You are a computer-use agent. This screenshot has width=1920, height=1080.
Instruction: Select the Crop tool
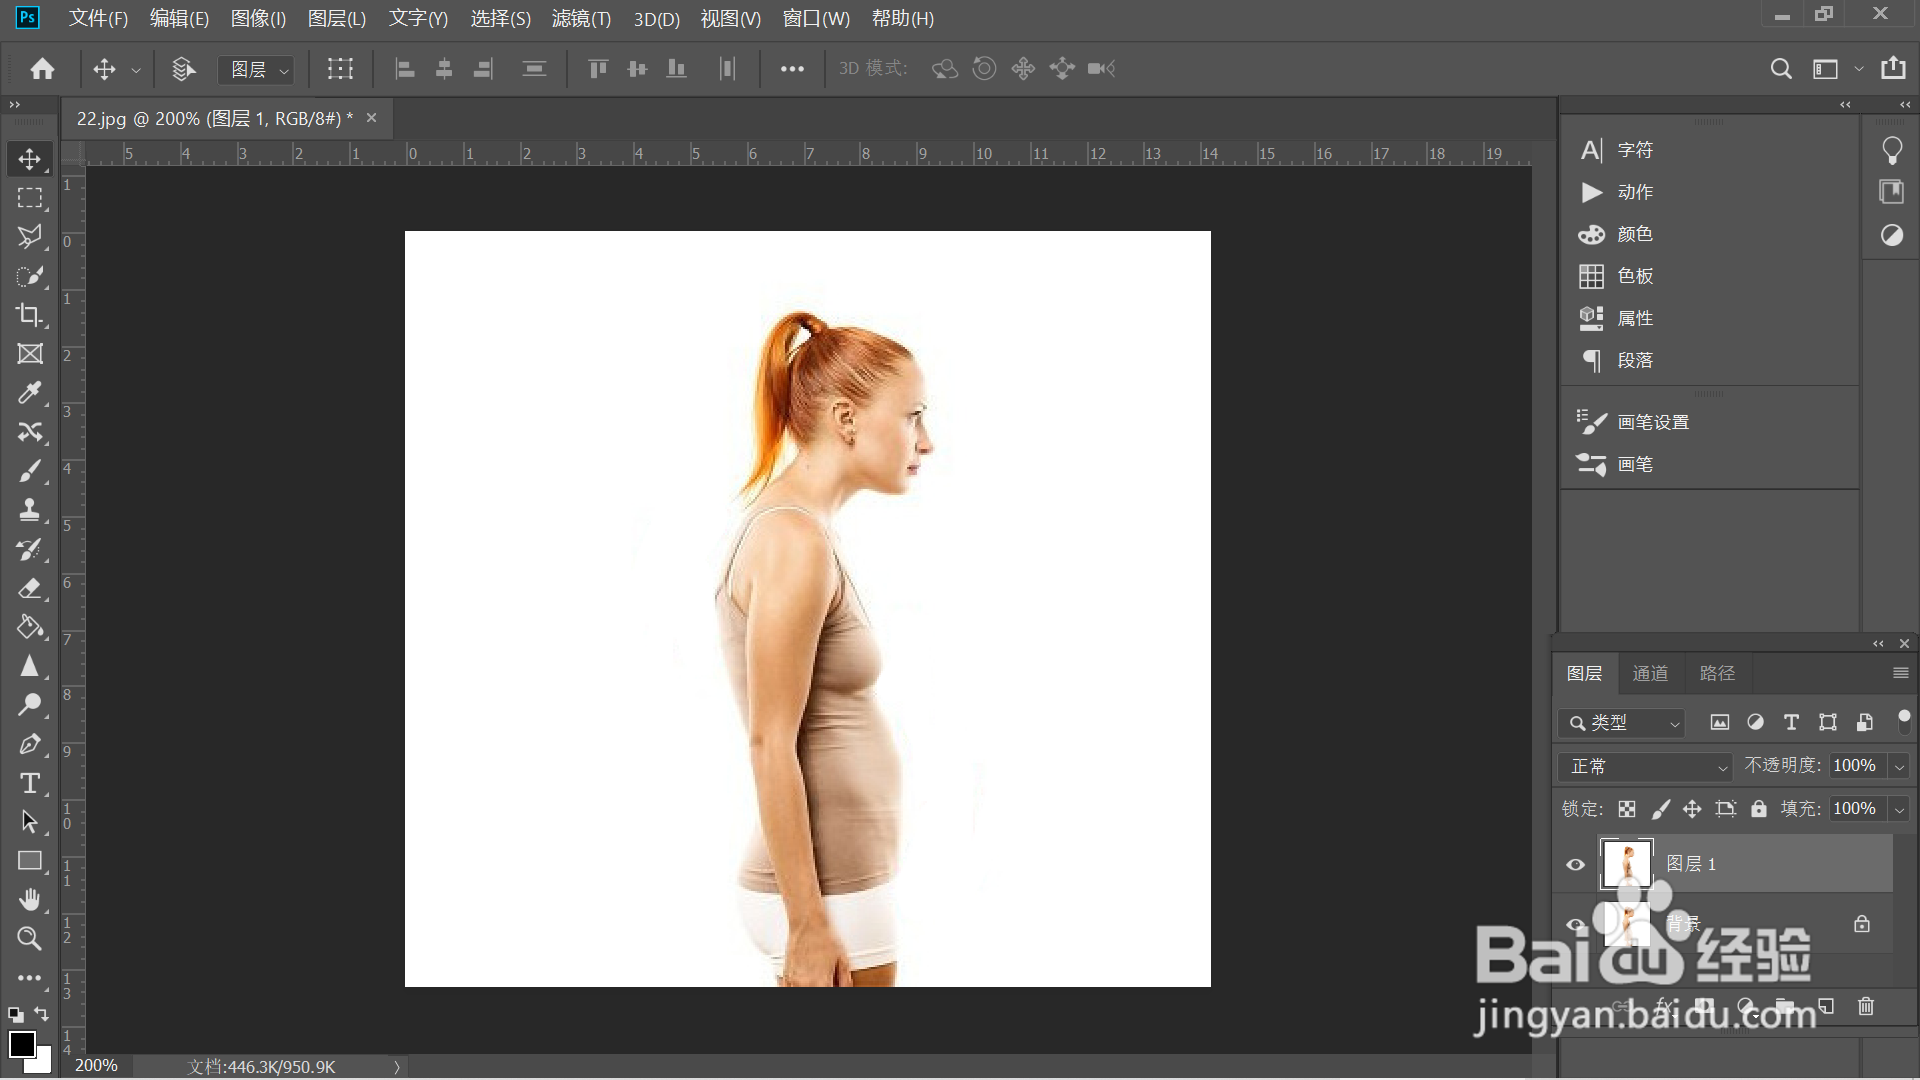[29, 315]
